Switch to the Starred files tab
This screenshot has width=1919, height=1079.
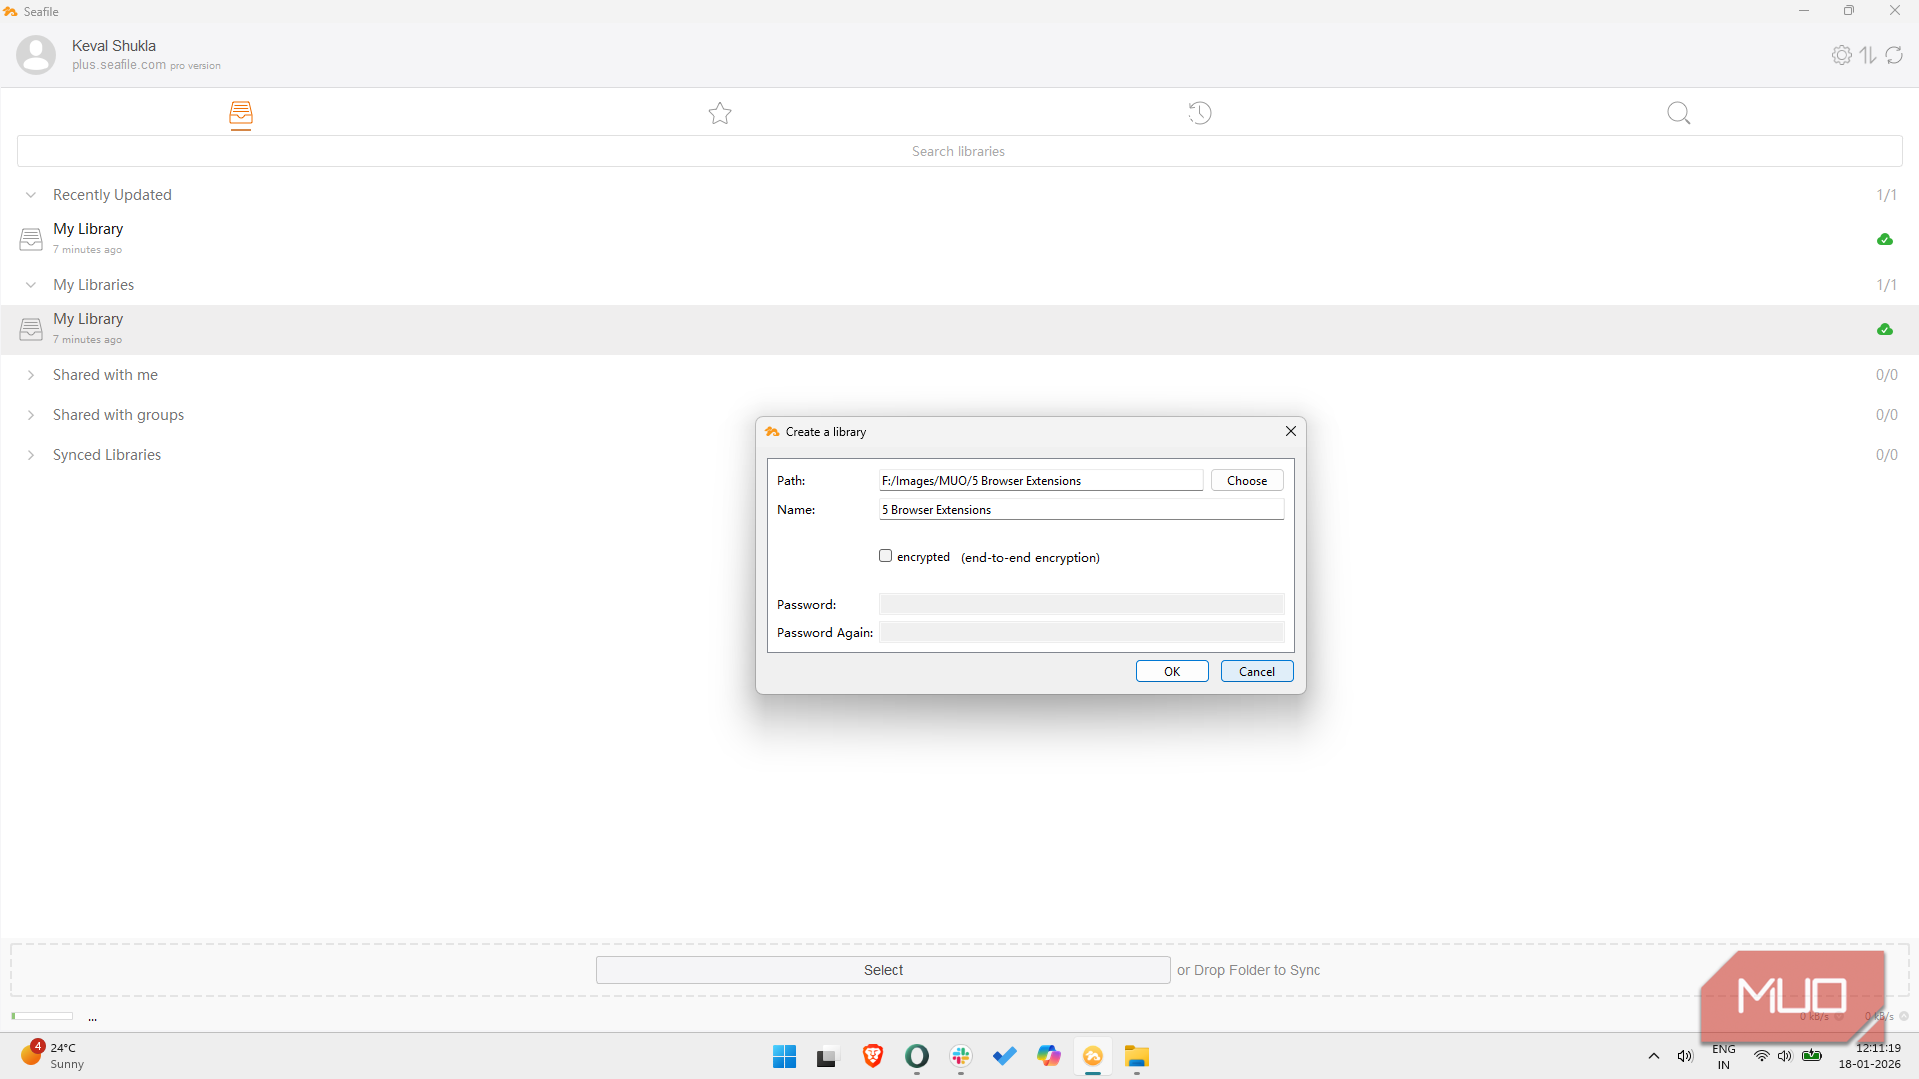click(x=720, y=113)
